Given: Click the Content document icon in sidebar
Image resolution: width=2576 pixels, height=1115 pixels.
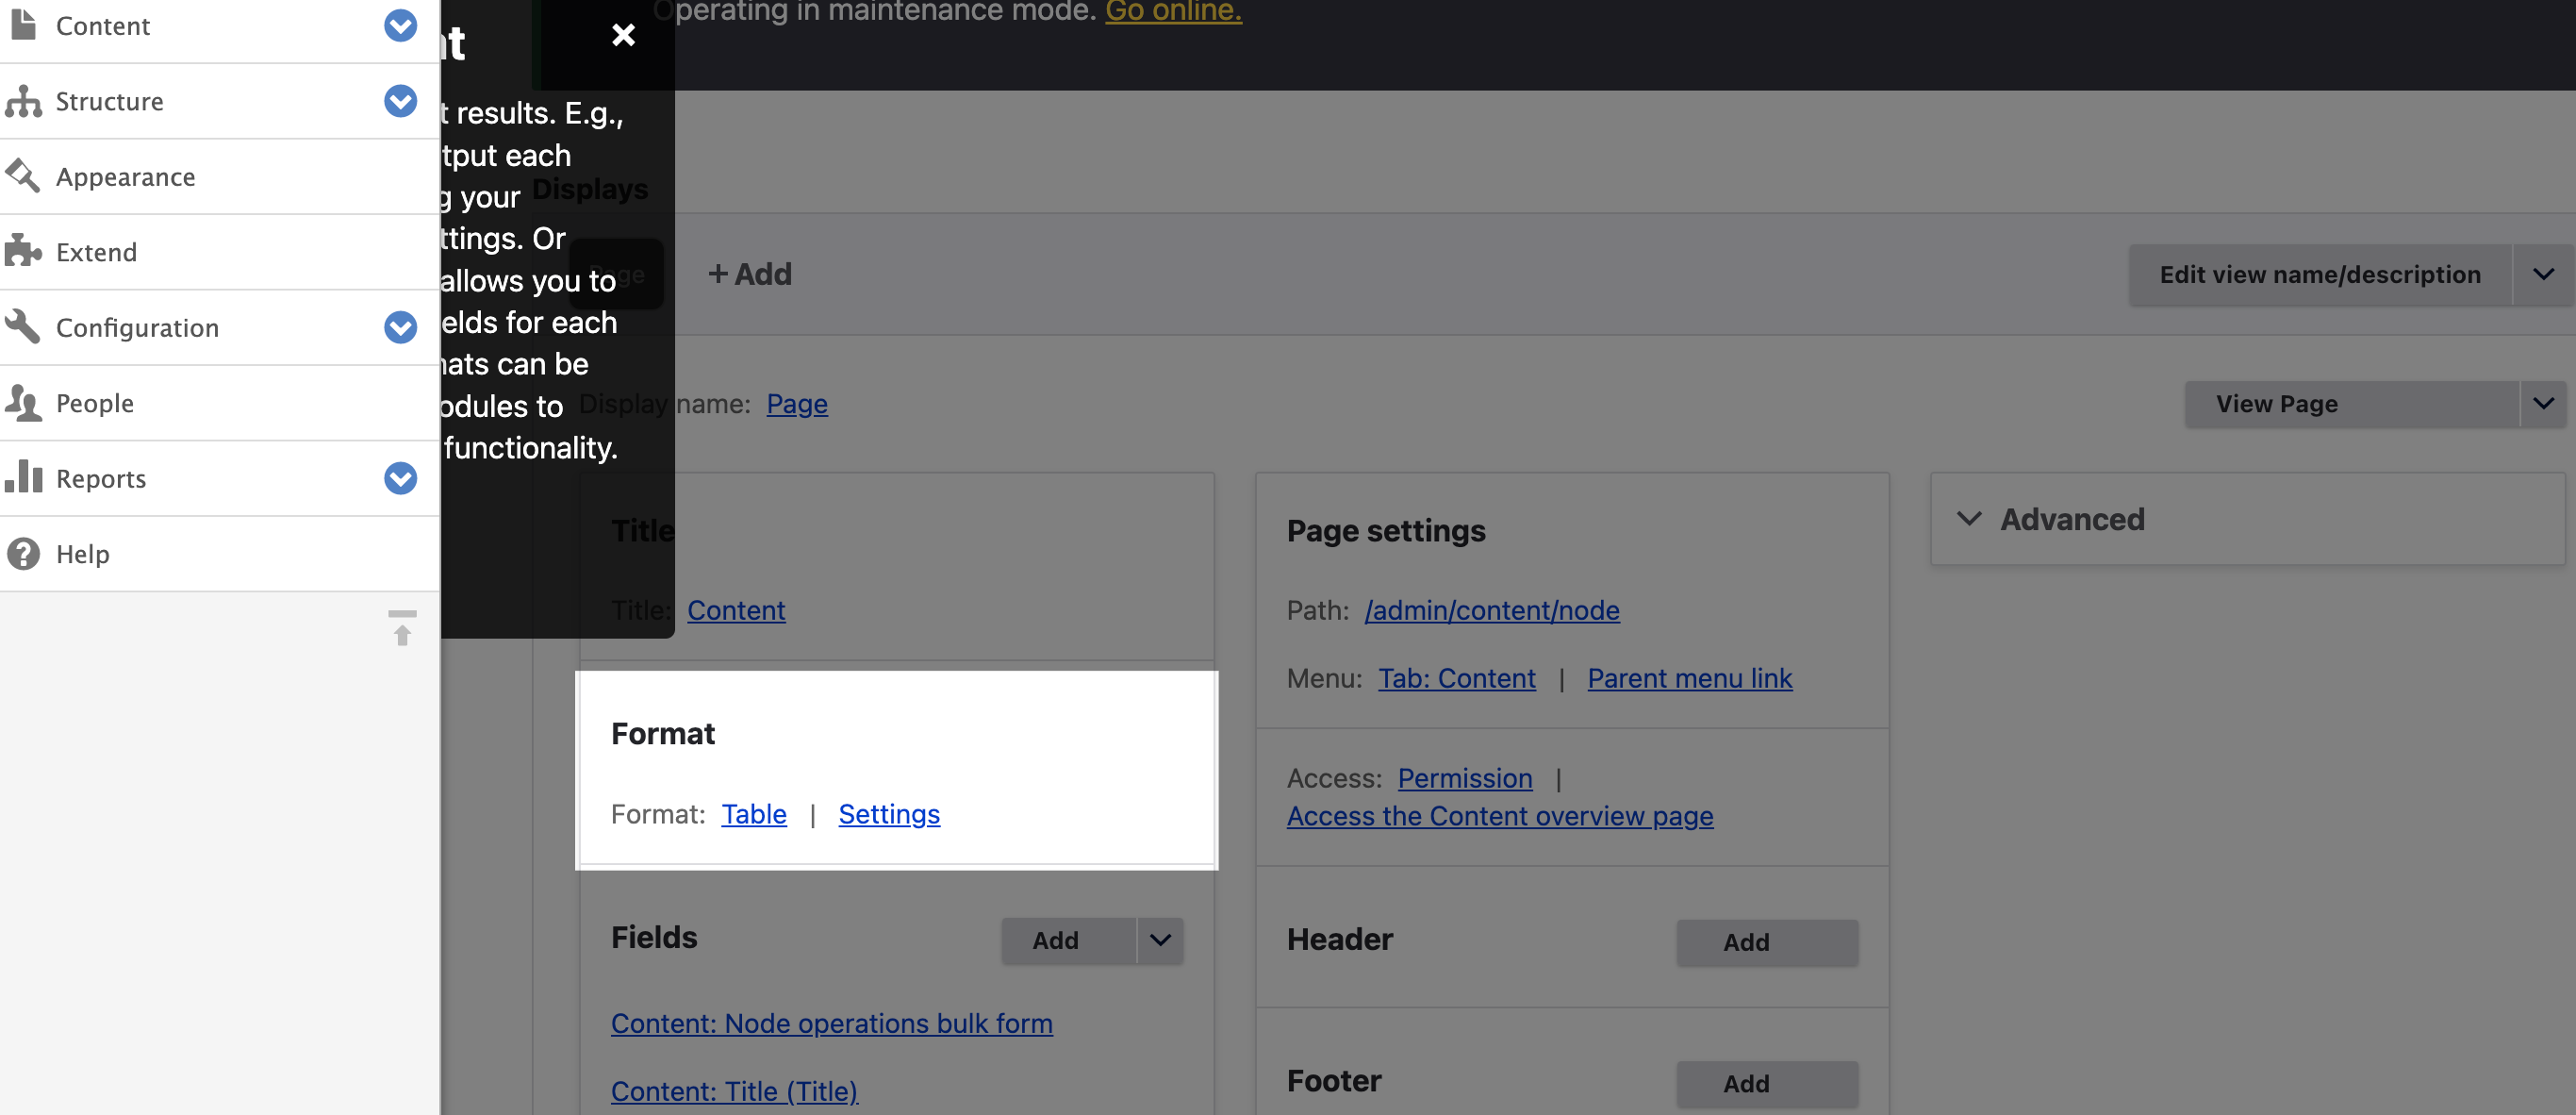Looking at the screenshot, I should 23,25.
